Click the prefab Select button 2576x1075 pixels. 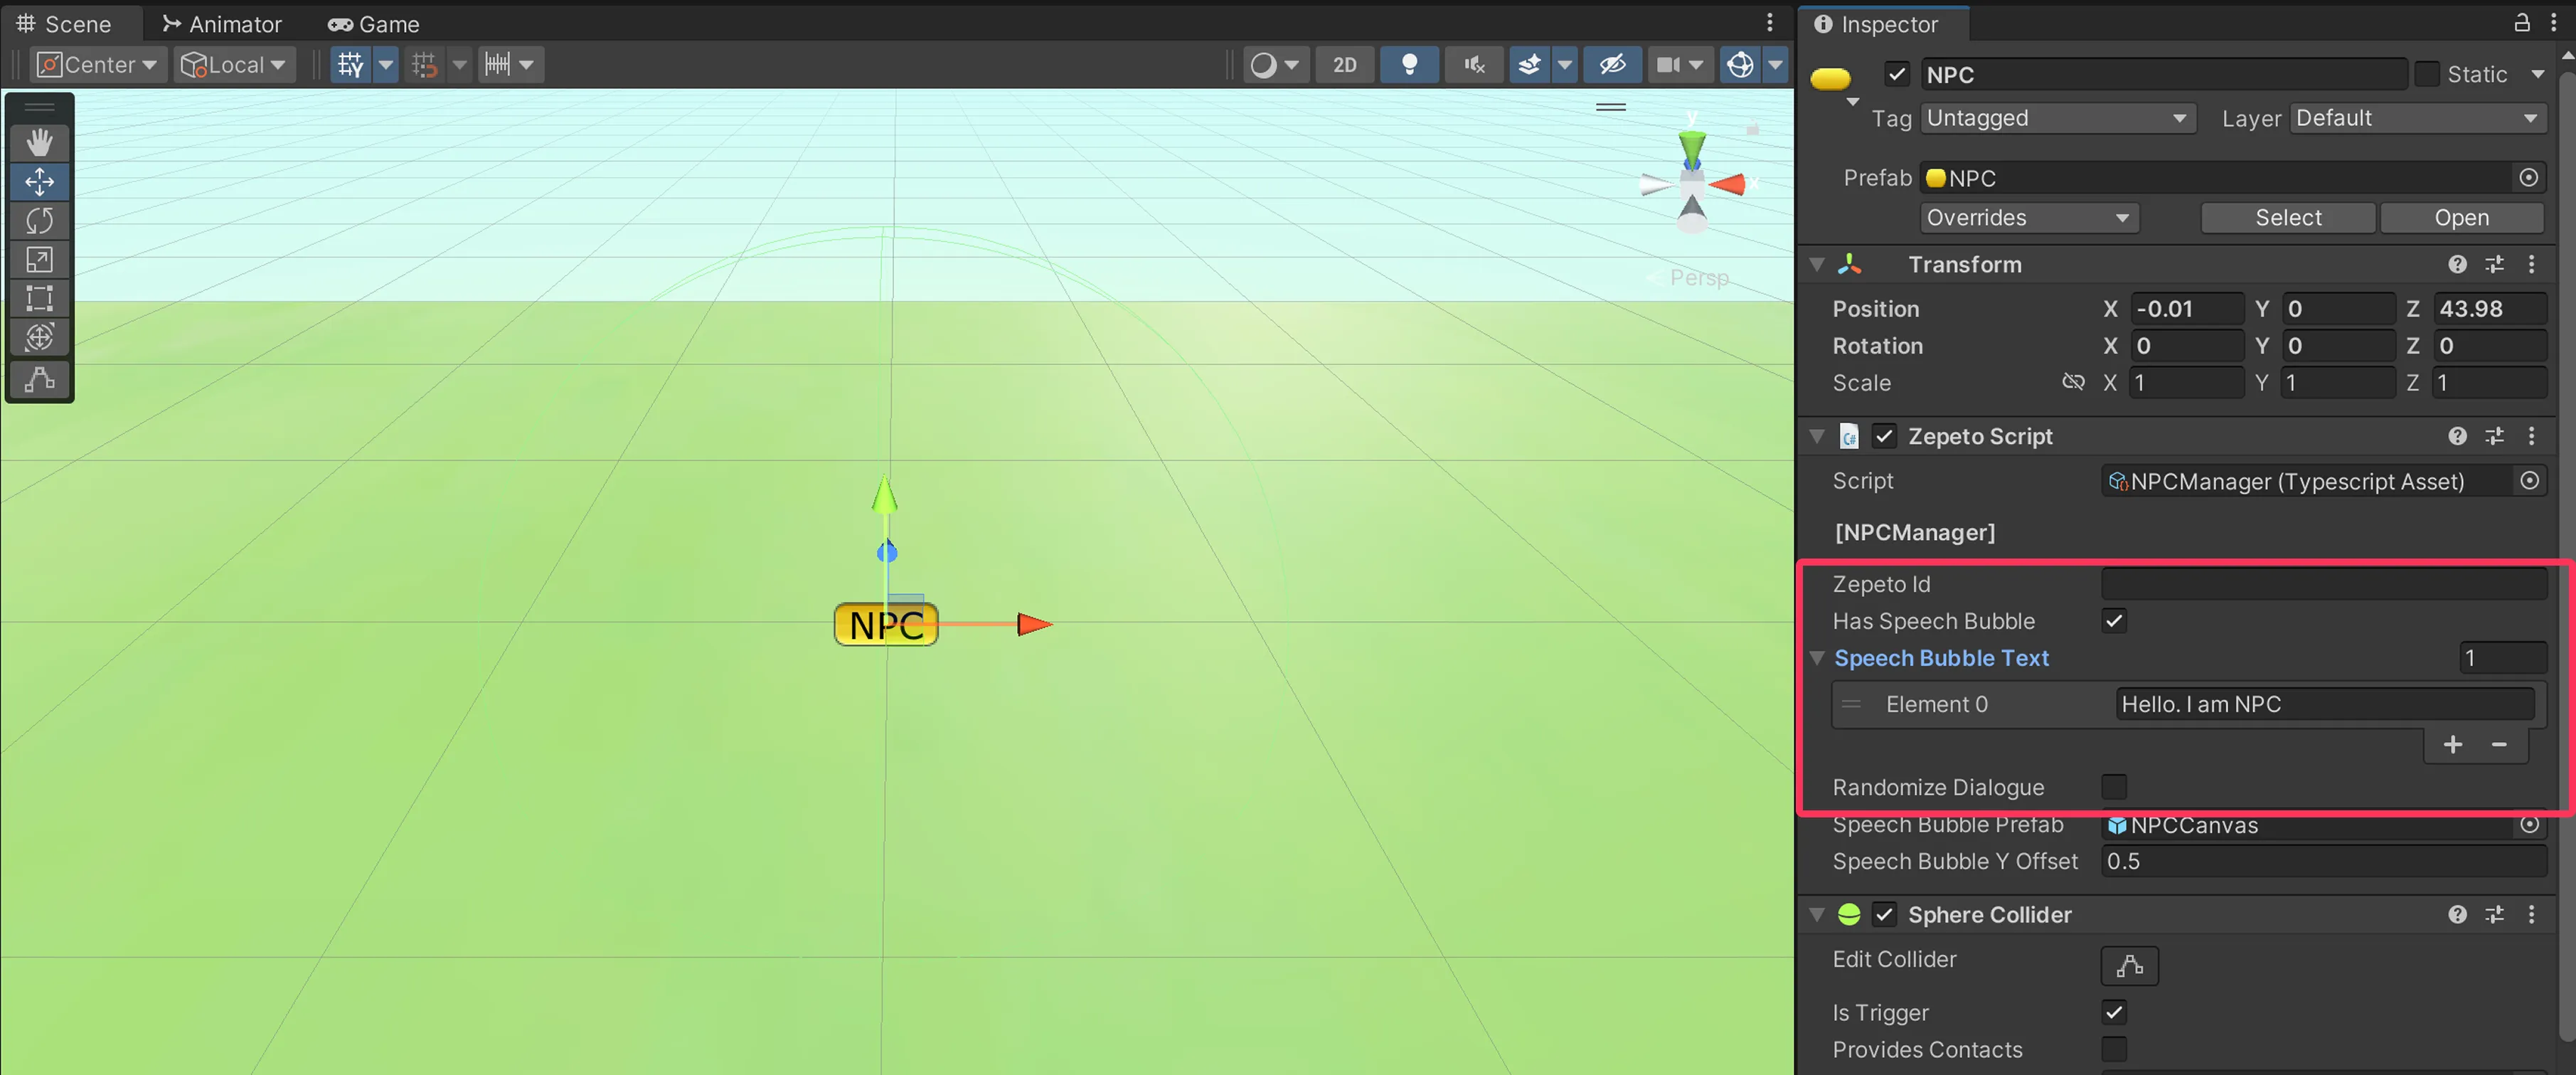click(2287, 217)
